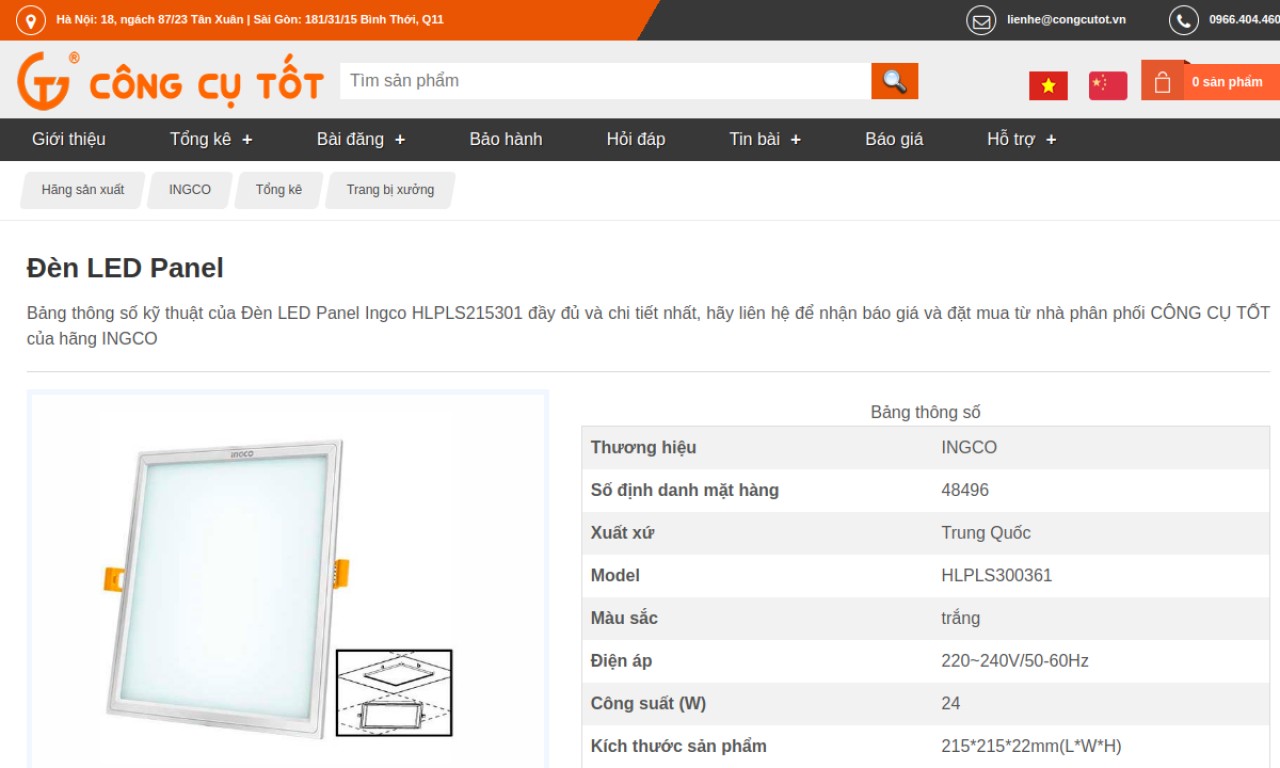Go to 'Hãng sản xuất' breadcrumb
This screenshot has height=768, width=1280.
[83, 190]
